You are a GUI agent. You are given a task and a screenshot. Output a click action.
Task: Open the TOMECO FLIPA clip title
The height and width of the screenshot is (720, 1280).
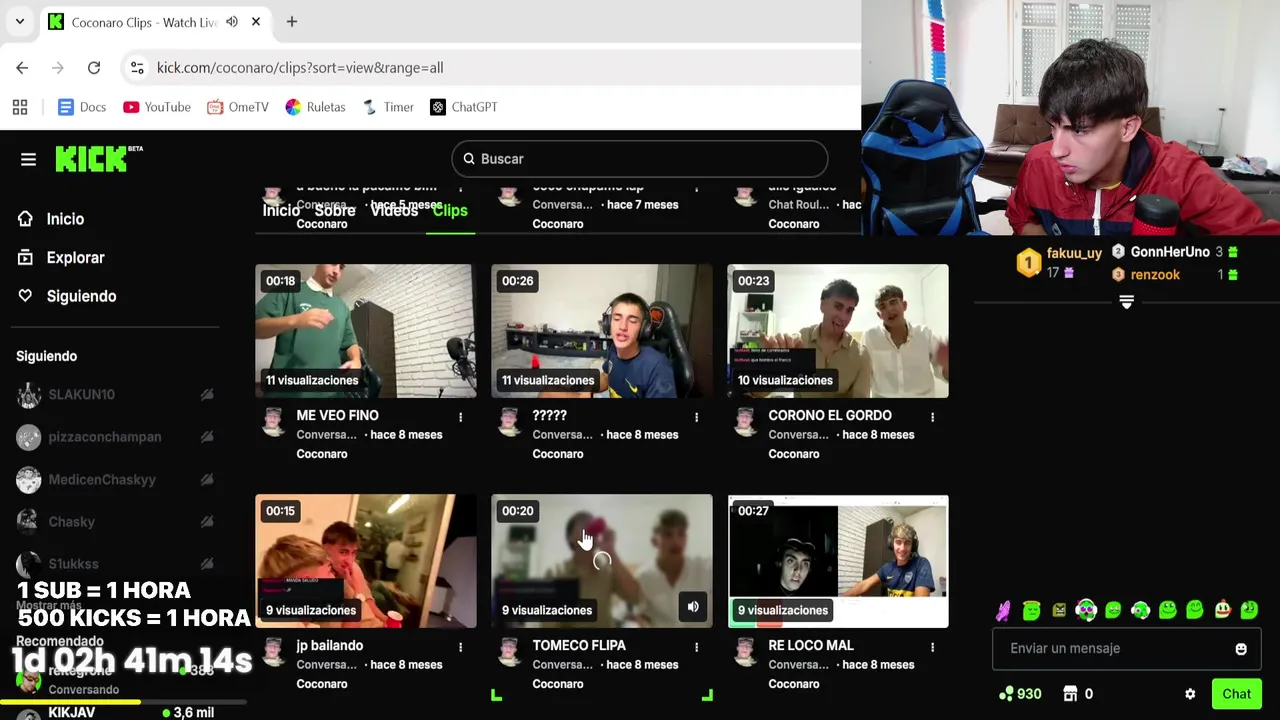[x=579, y=646]
